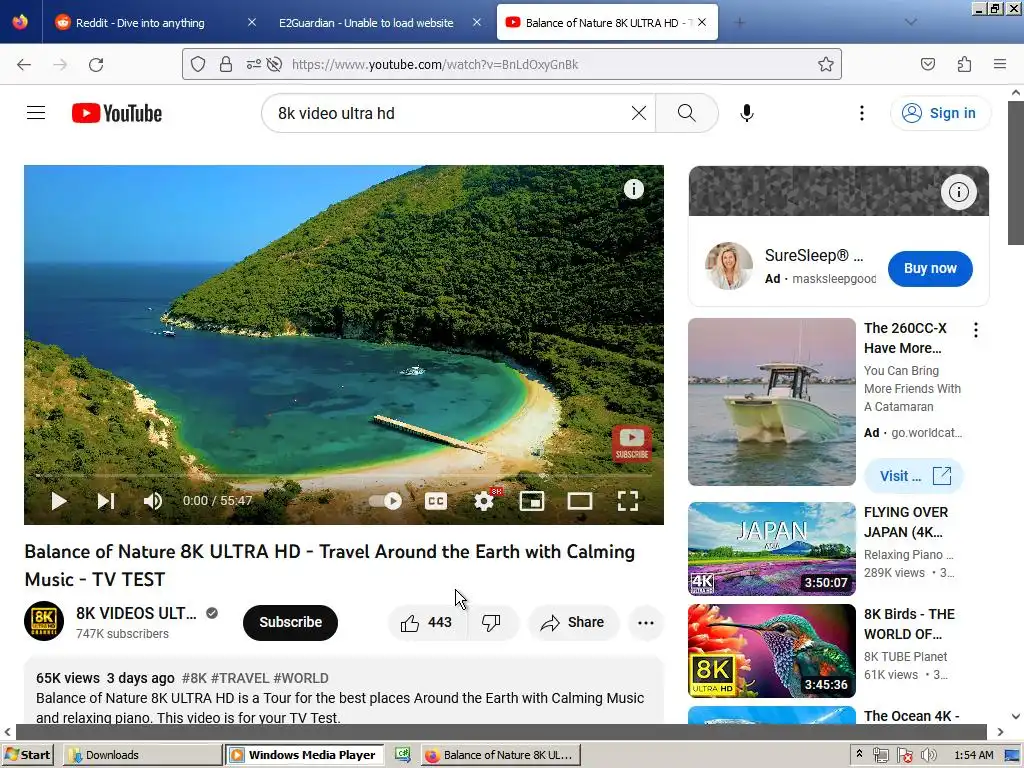
Task: Open video settings gear icon
Action: 484,501
